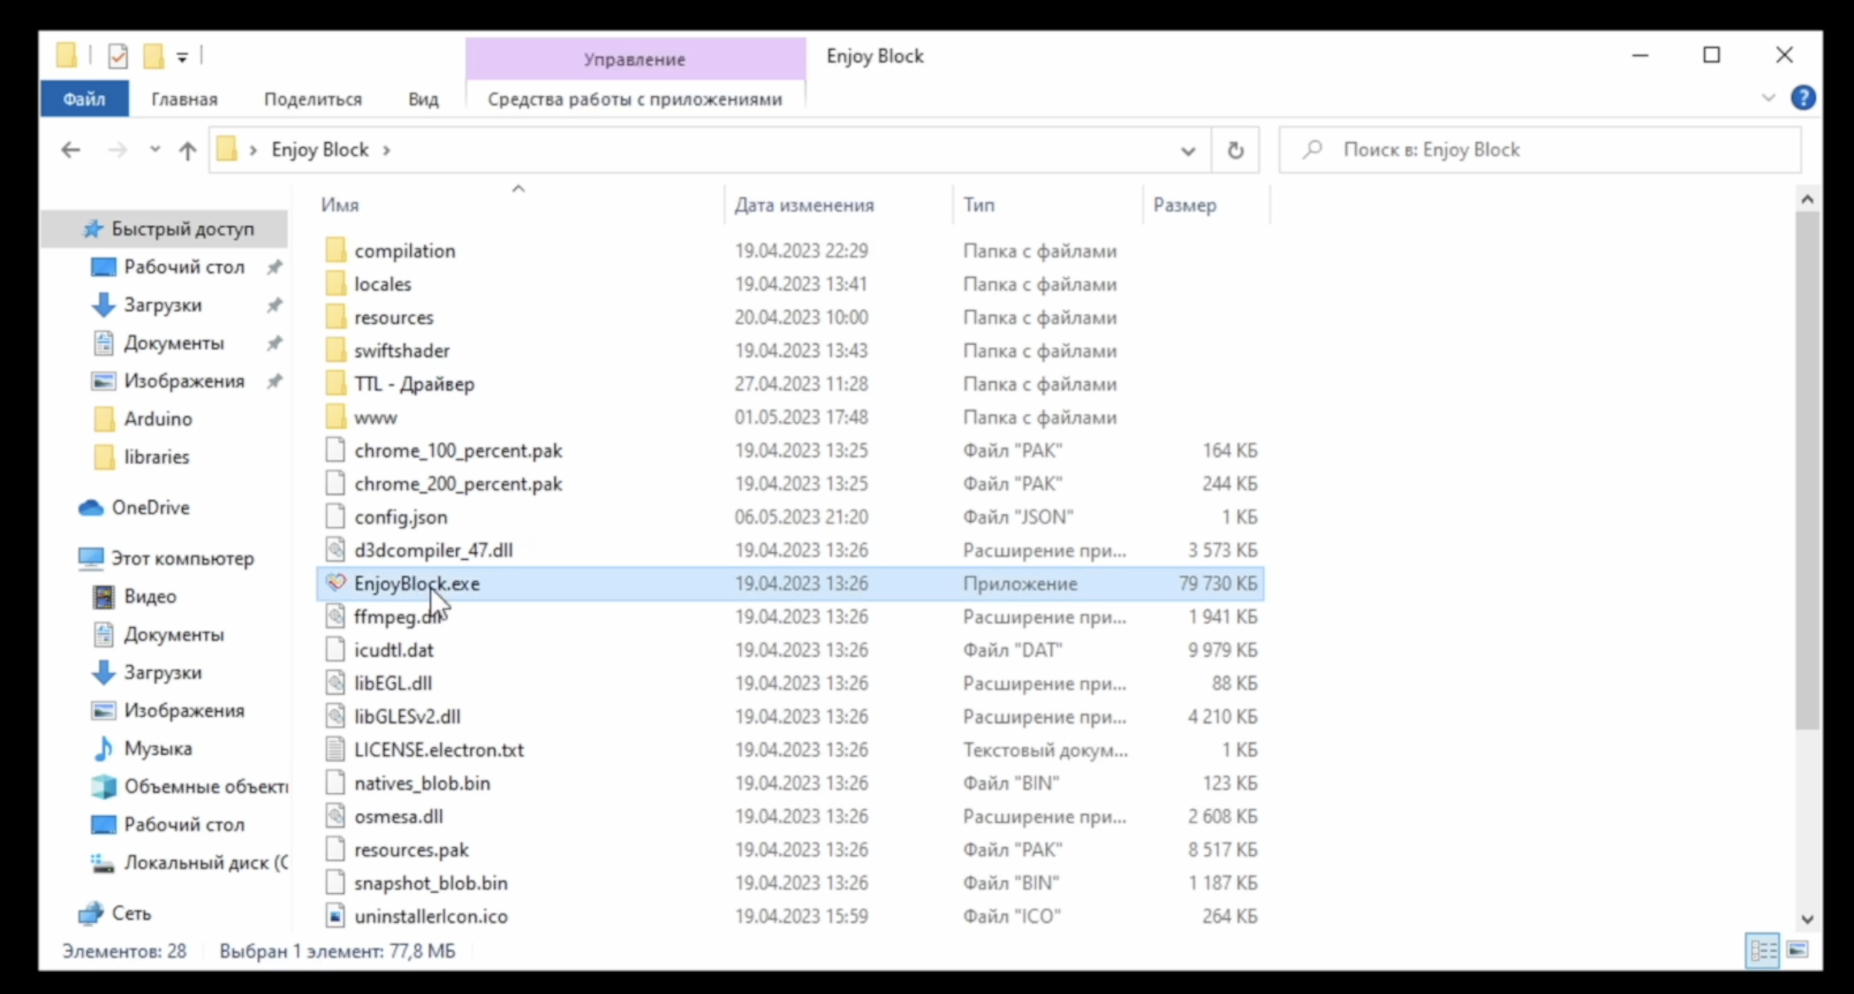Open the recent locations dropdown arrow
Screen dimensions: 1854x994
[x=154, y=150]
